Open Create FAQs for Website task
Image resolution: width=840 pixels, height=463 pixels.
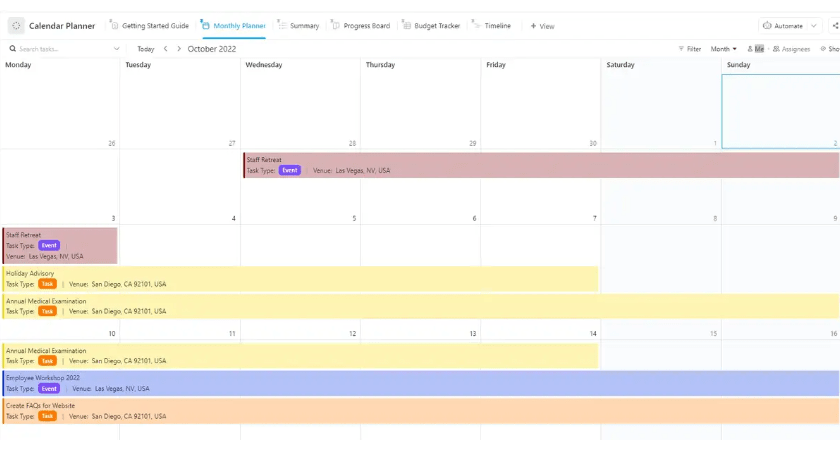421,411
